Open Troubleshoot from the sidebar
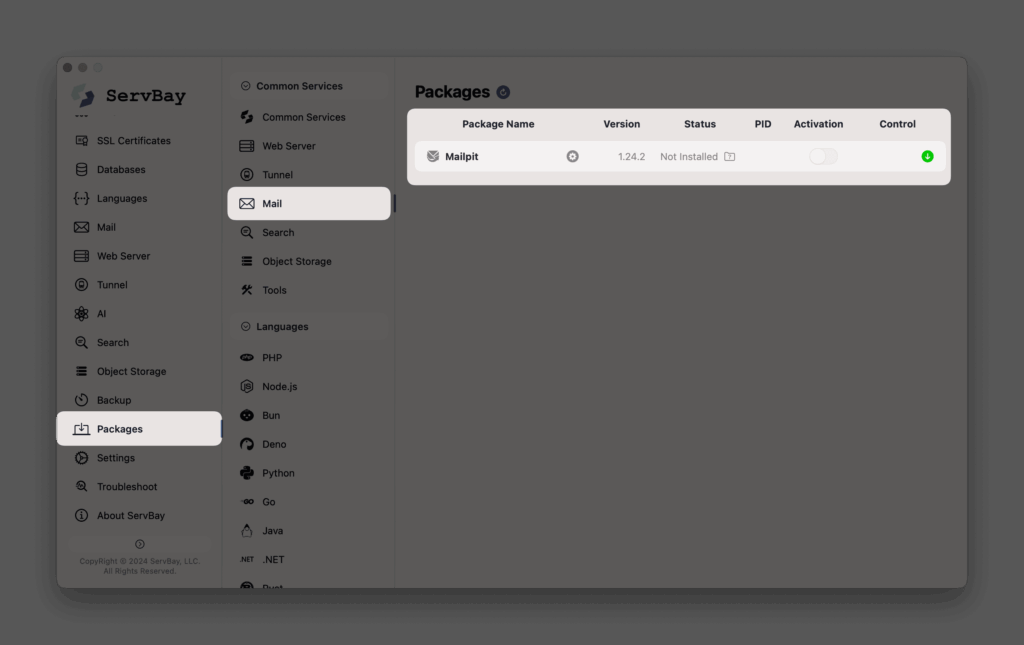Screen dimensions: 1024x645 (126, 487)
